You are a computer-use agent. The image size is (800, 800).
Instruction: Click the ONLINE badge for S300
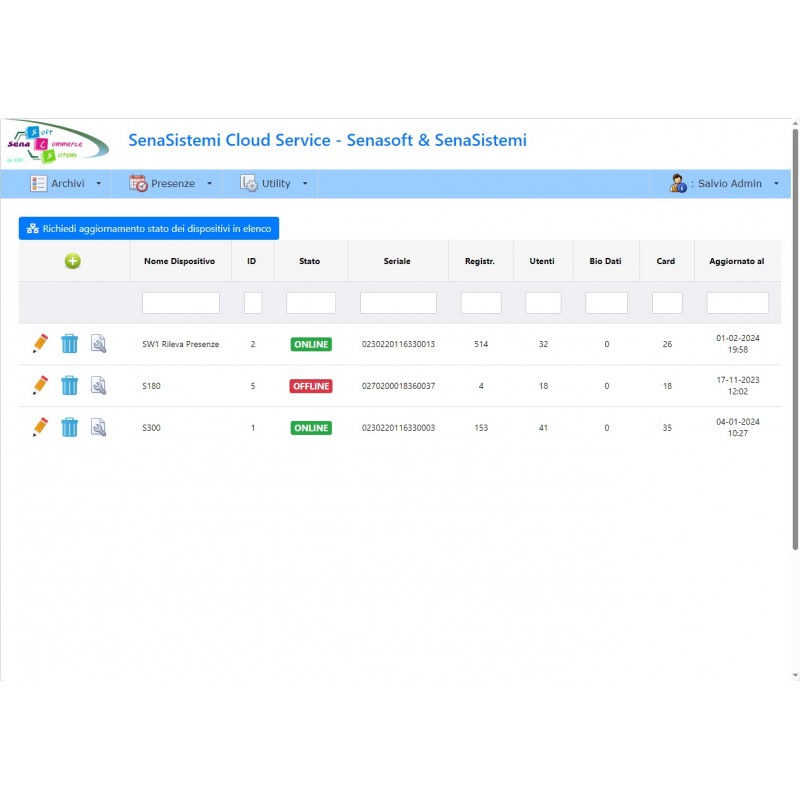point(311,428)
